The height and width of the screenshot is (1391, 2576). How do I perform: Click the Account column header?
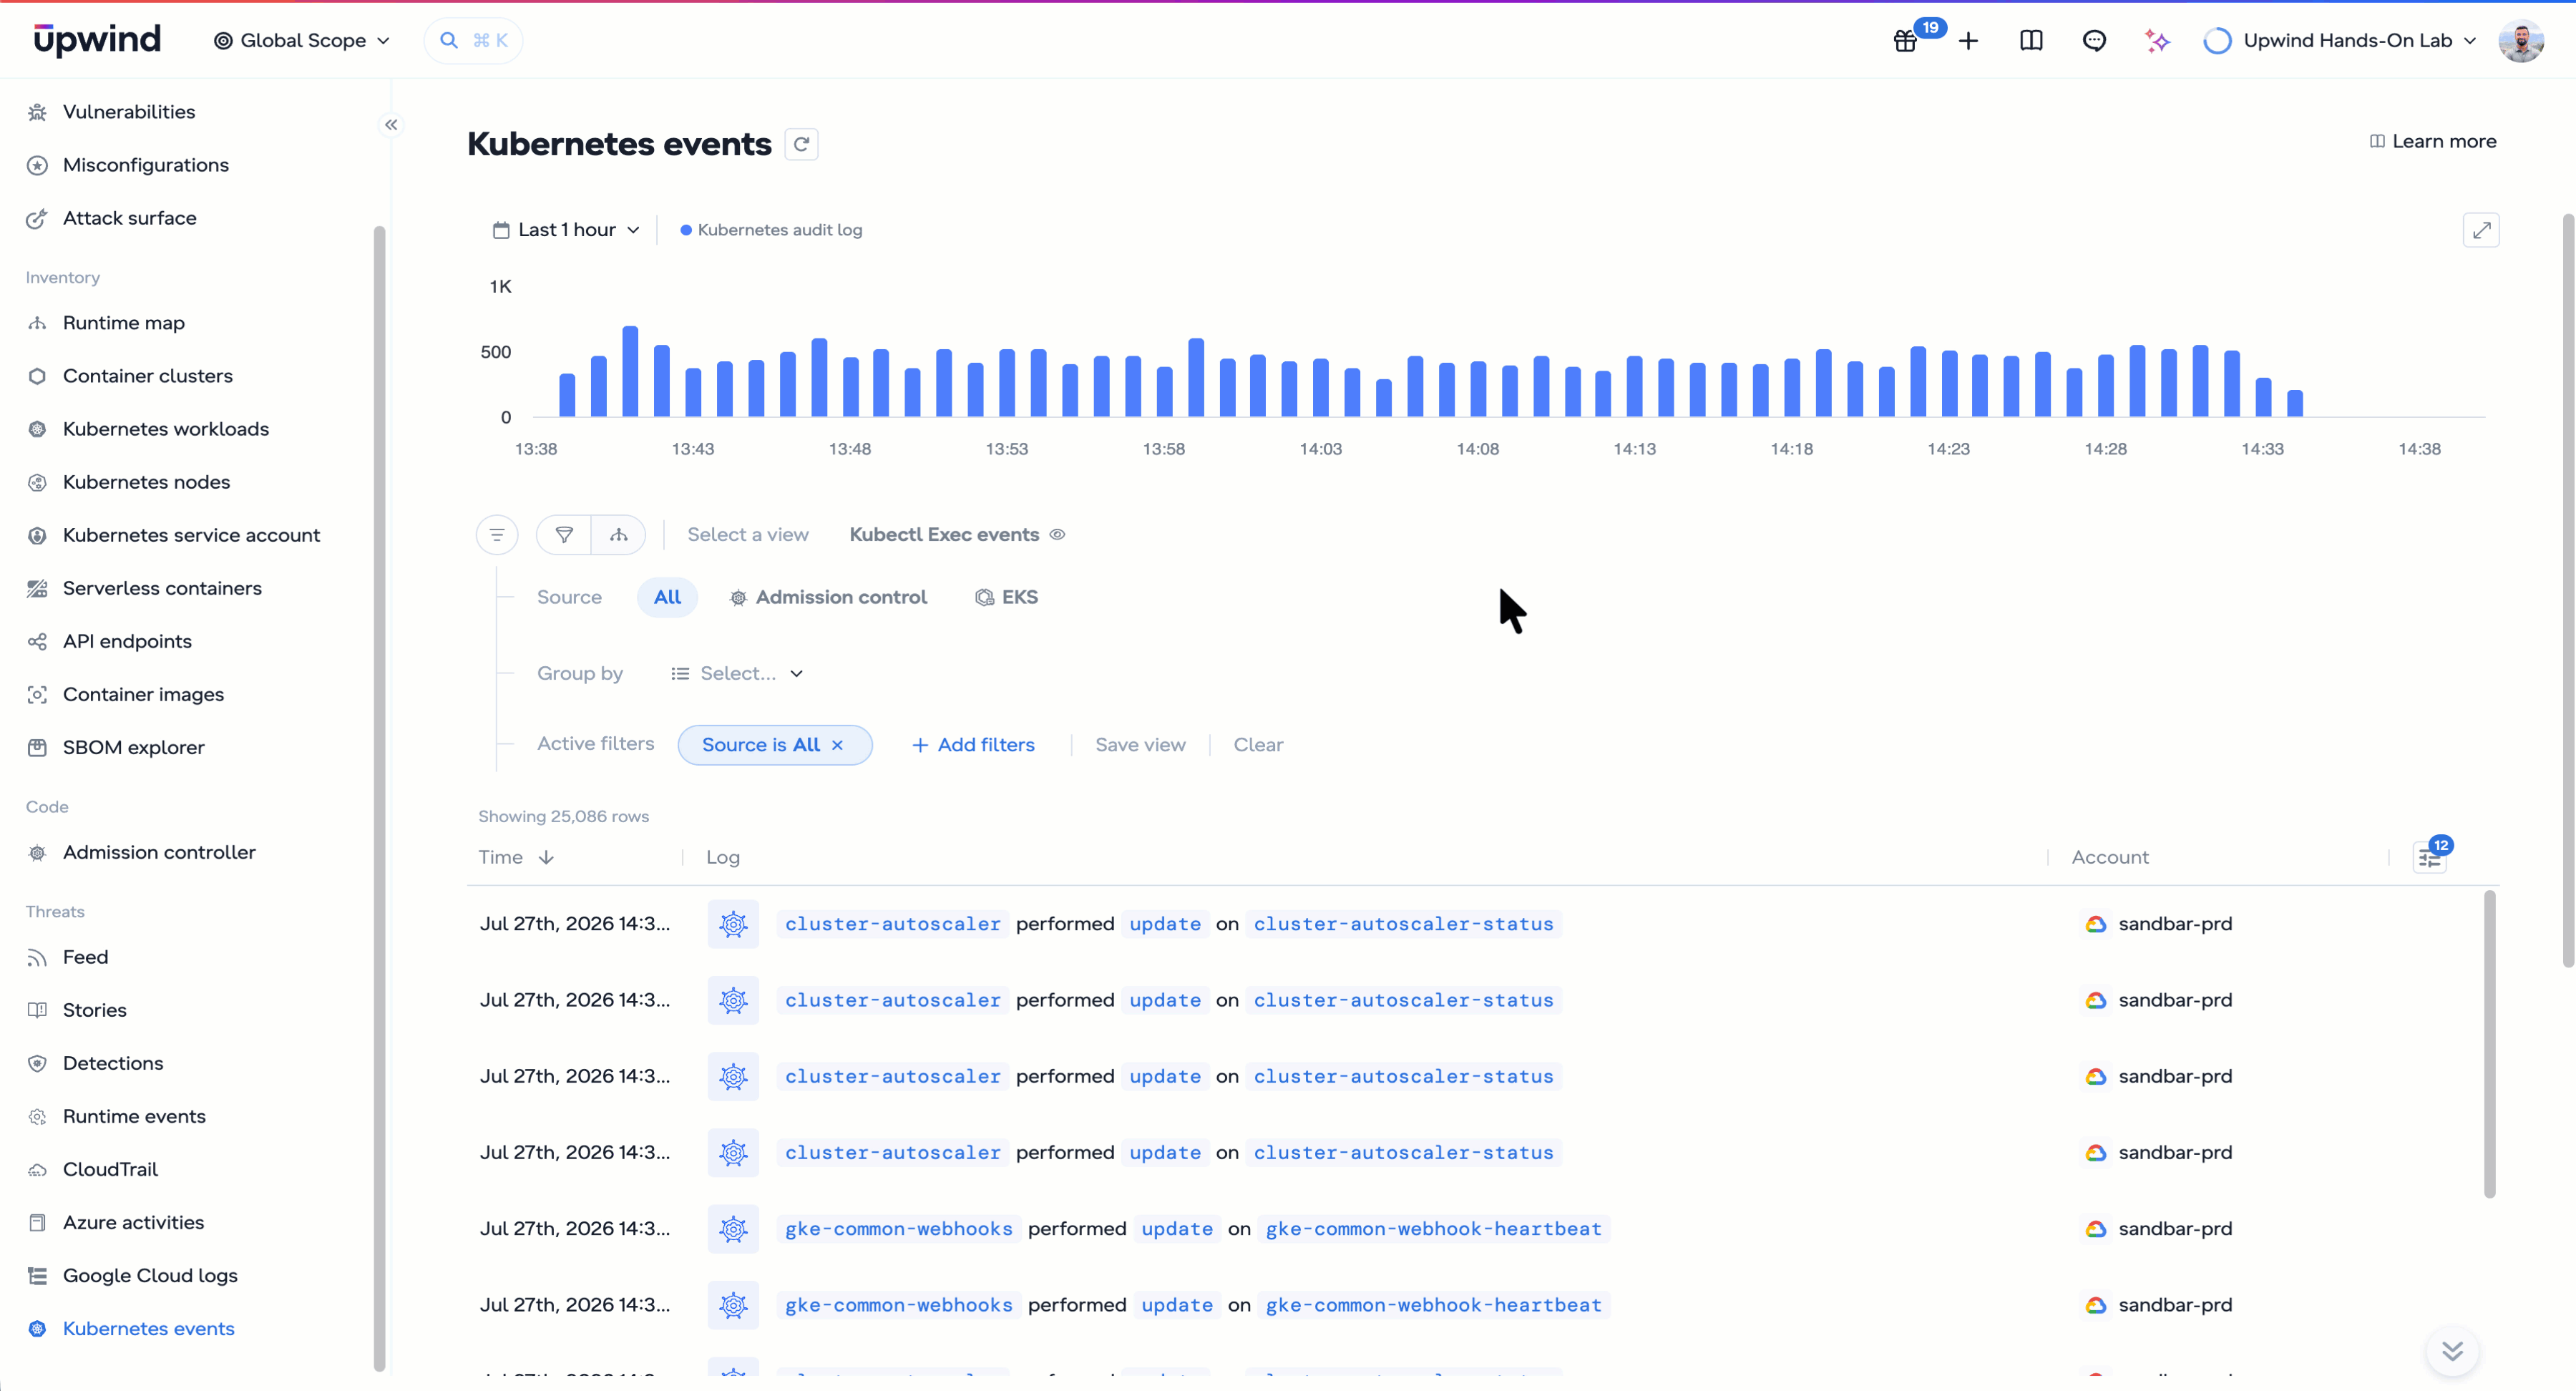[2109, 857]
